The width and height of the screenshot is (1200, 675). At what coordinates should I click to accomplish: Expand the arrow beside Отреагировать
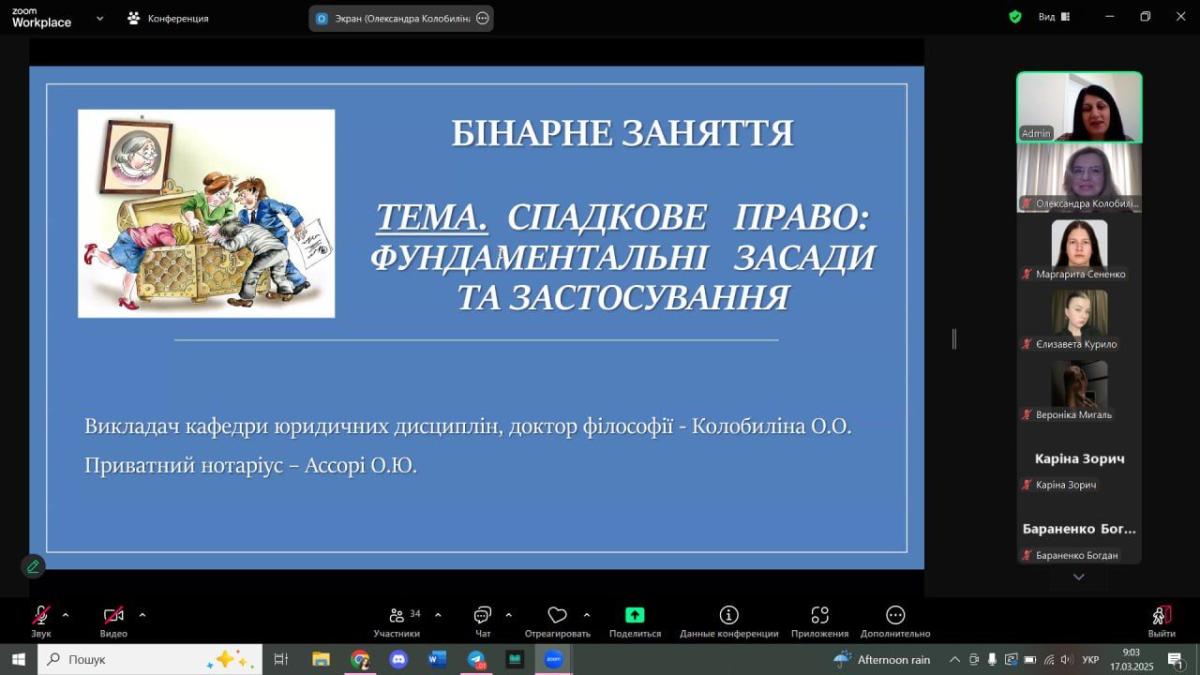(586, 615)
